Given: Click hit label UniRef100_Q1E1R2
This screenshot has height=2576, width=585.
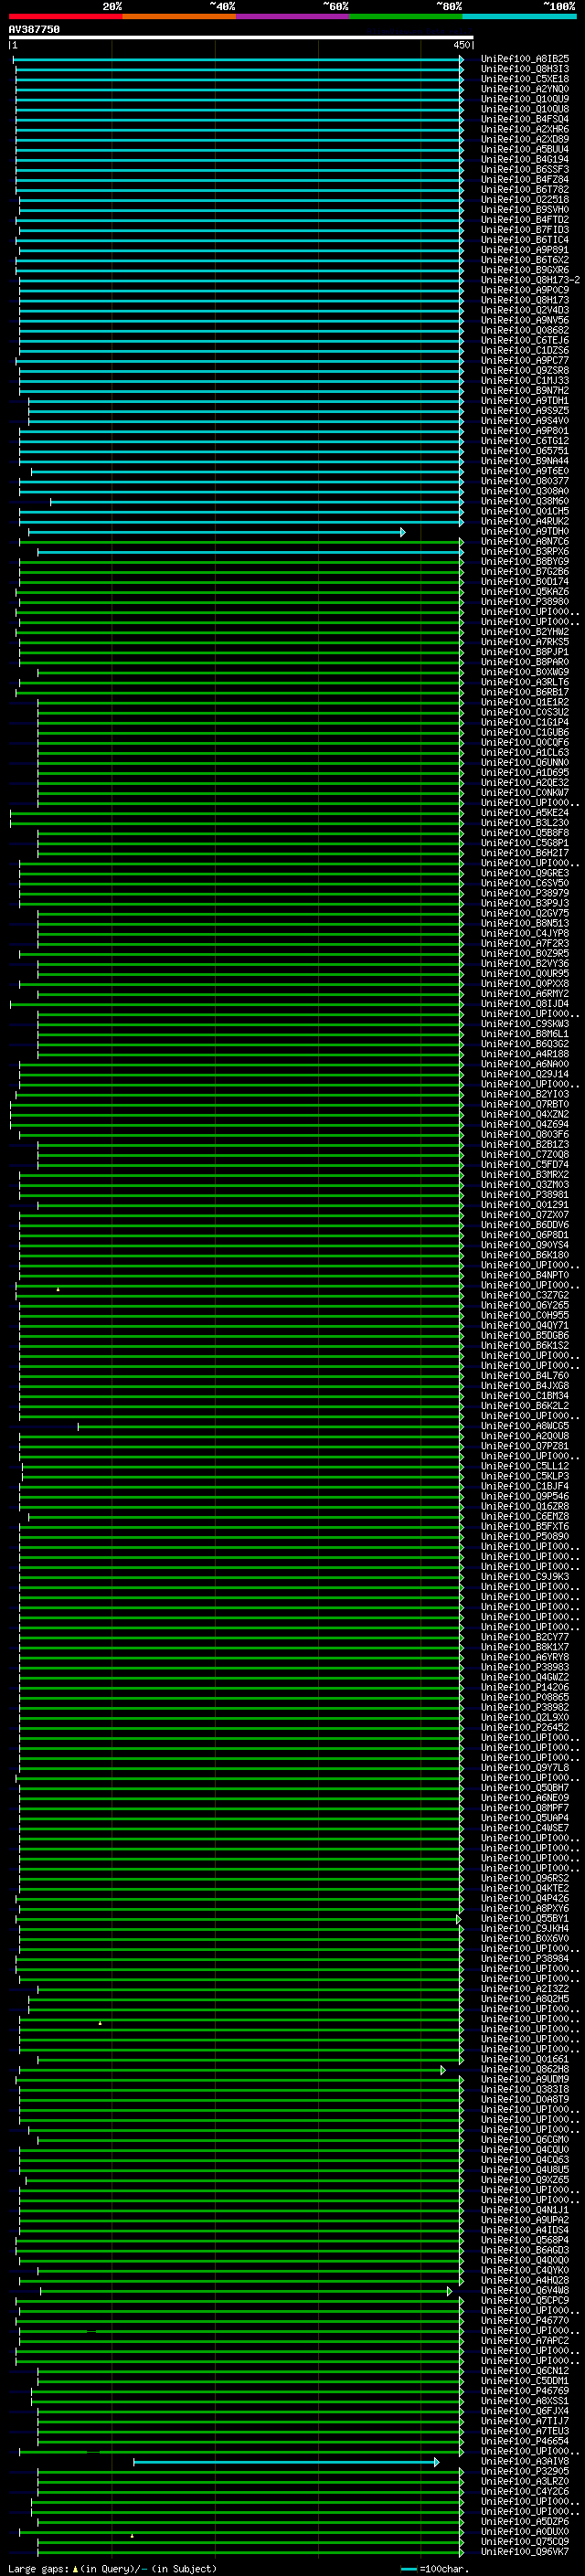Looking at the screenshot, I should [525, 703].
